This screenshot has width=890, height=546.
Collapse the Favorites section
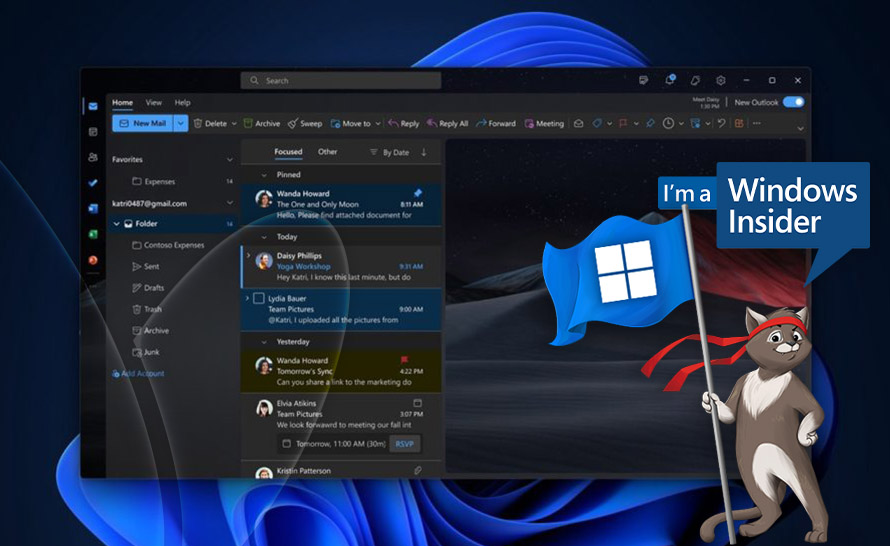[x=229, y=159]
